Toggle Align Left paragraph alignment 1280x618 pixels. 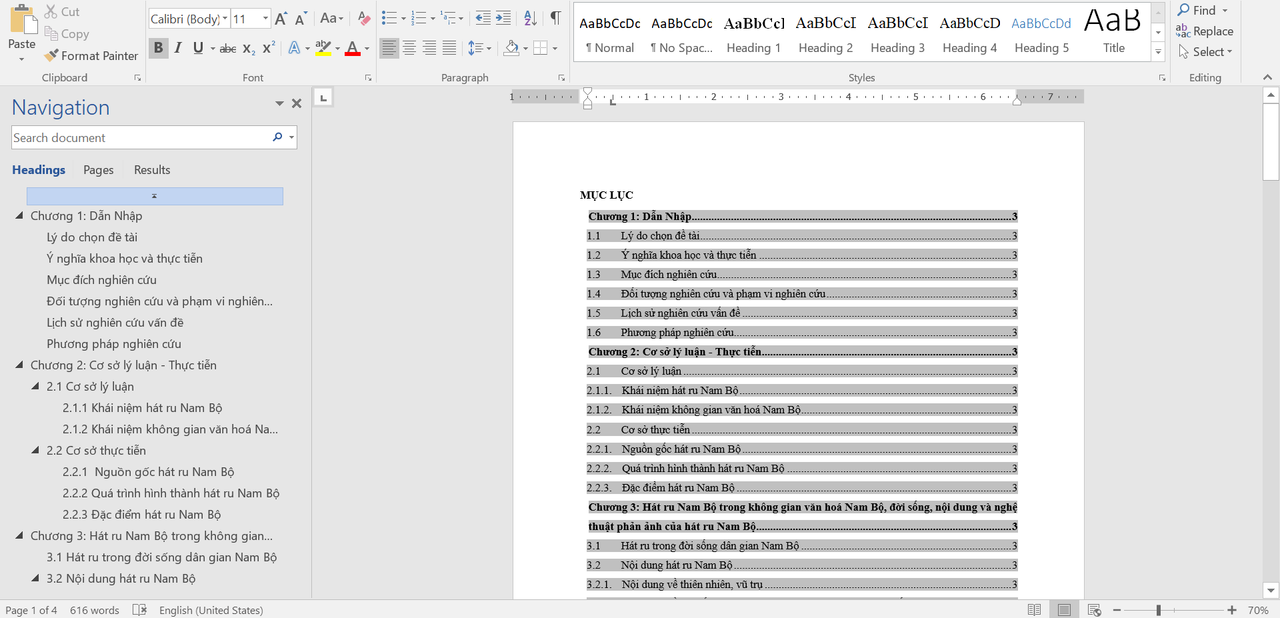click(x=389, y=48)
